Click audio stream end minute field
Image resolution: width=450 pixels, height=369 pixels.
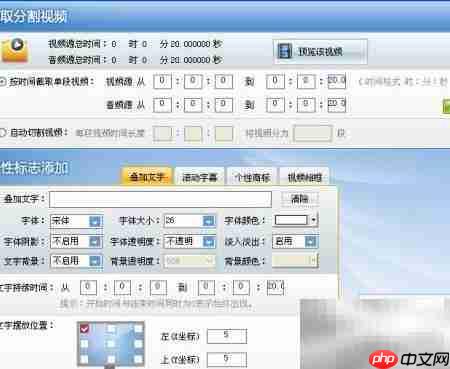click(x=306, y=105)
